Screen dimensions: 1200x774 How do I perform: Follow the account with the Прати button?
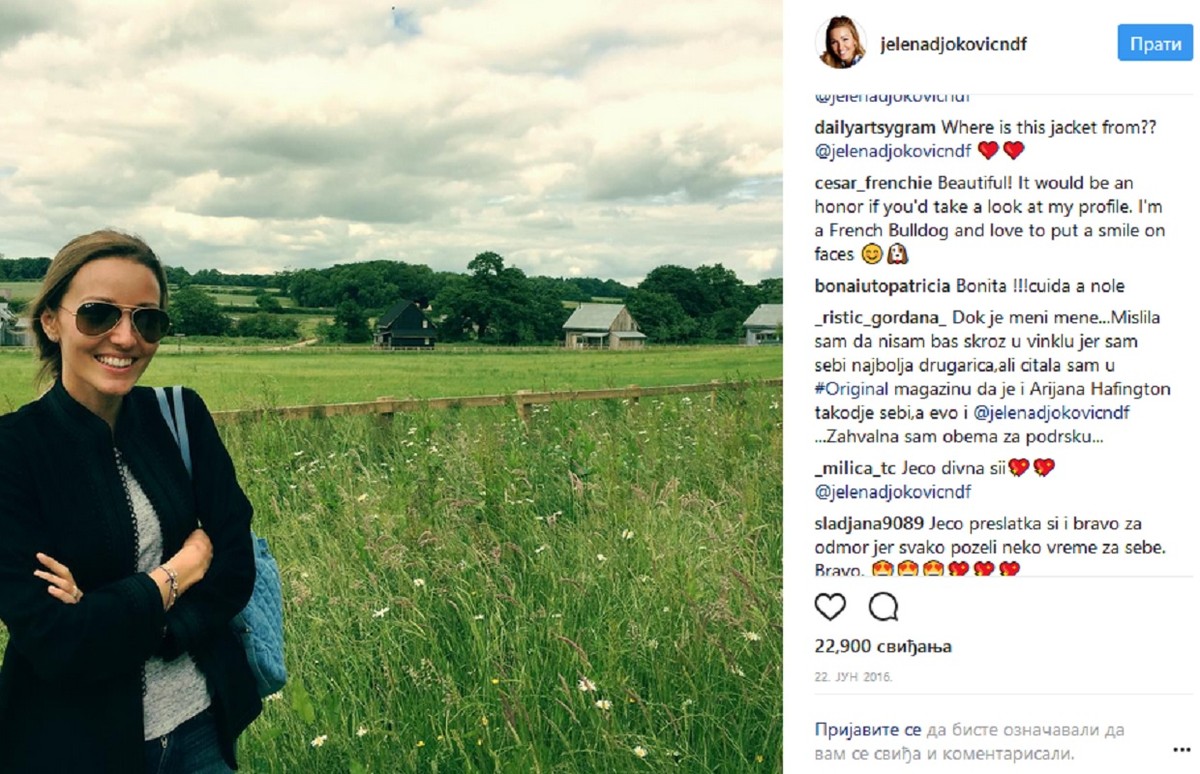(1155, 43)
